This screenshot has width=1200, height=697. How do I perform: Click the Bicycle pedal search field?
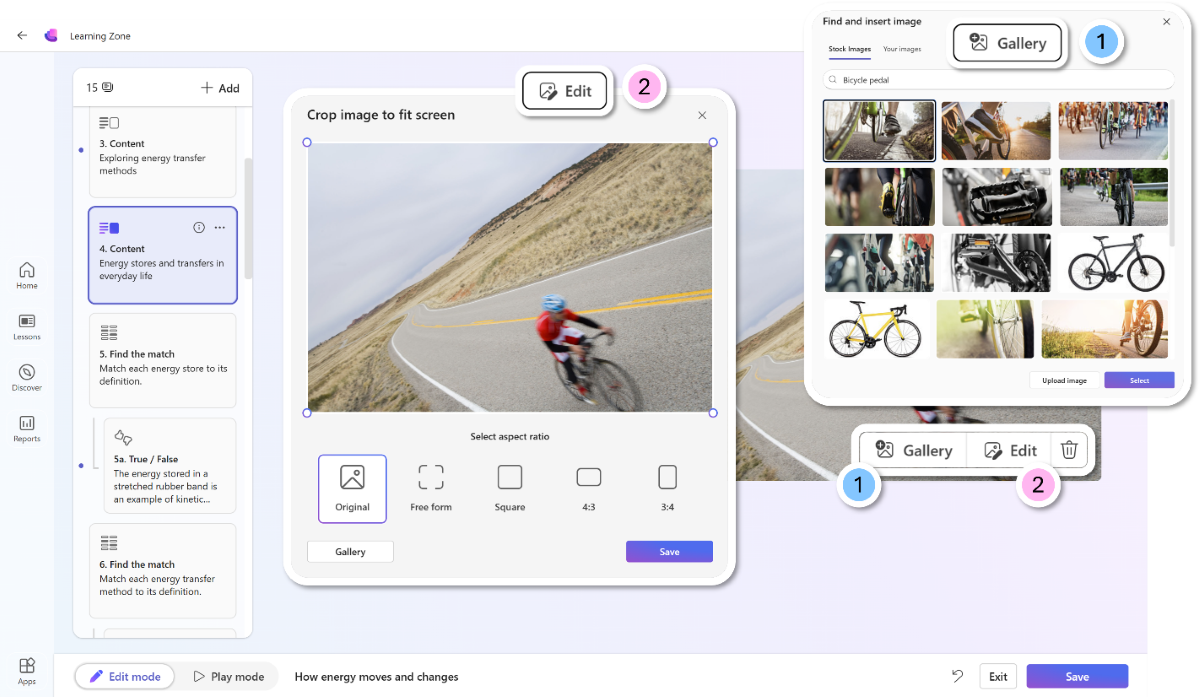pos(999,79)
